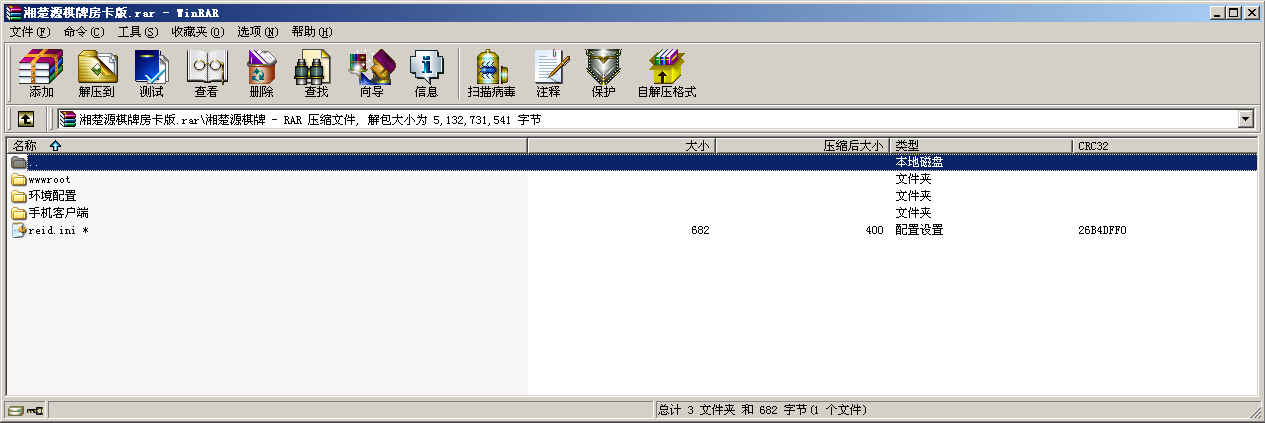
Task: Open the 文件(F) menu
Action: pyautogui.click(x=30, y=32)
